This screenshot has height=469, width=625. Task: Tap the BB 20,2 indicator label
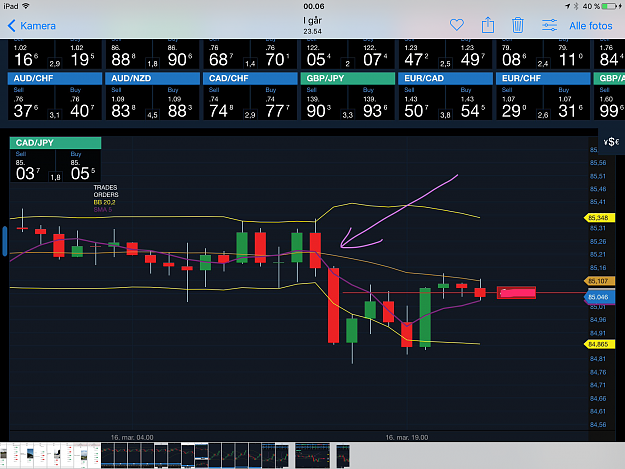click(x=104, y=202)
